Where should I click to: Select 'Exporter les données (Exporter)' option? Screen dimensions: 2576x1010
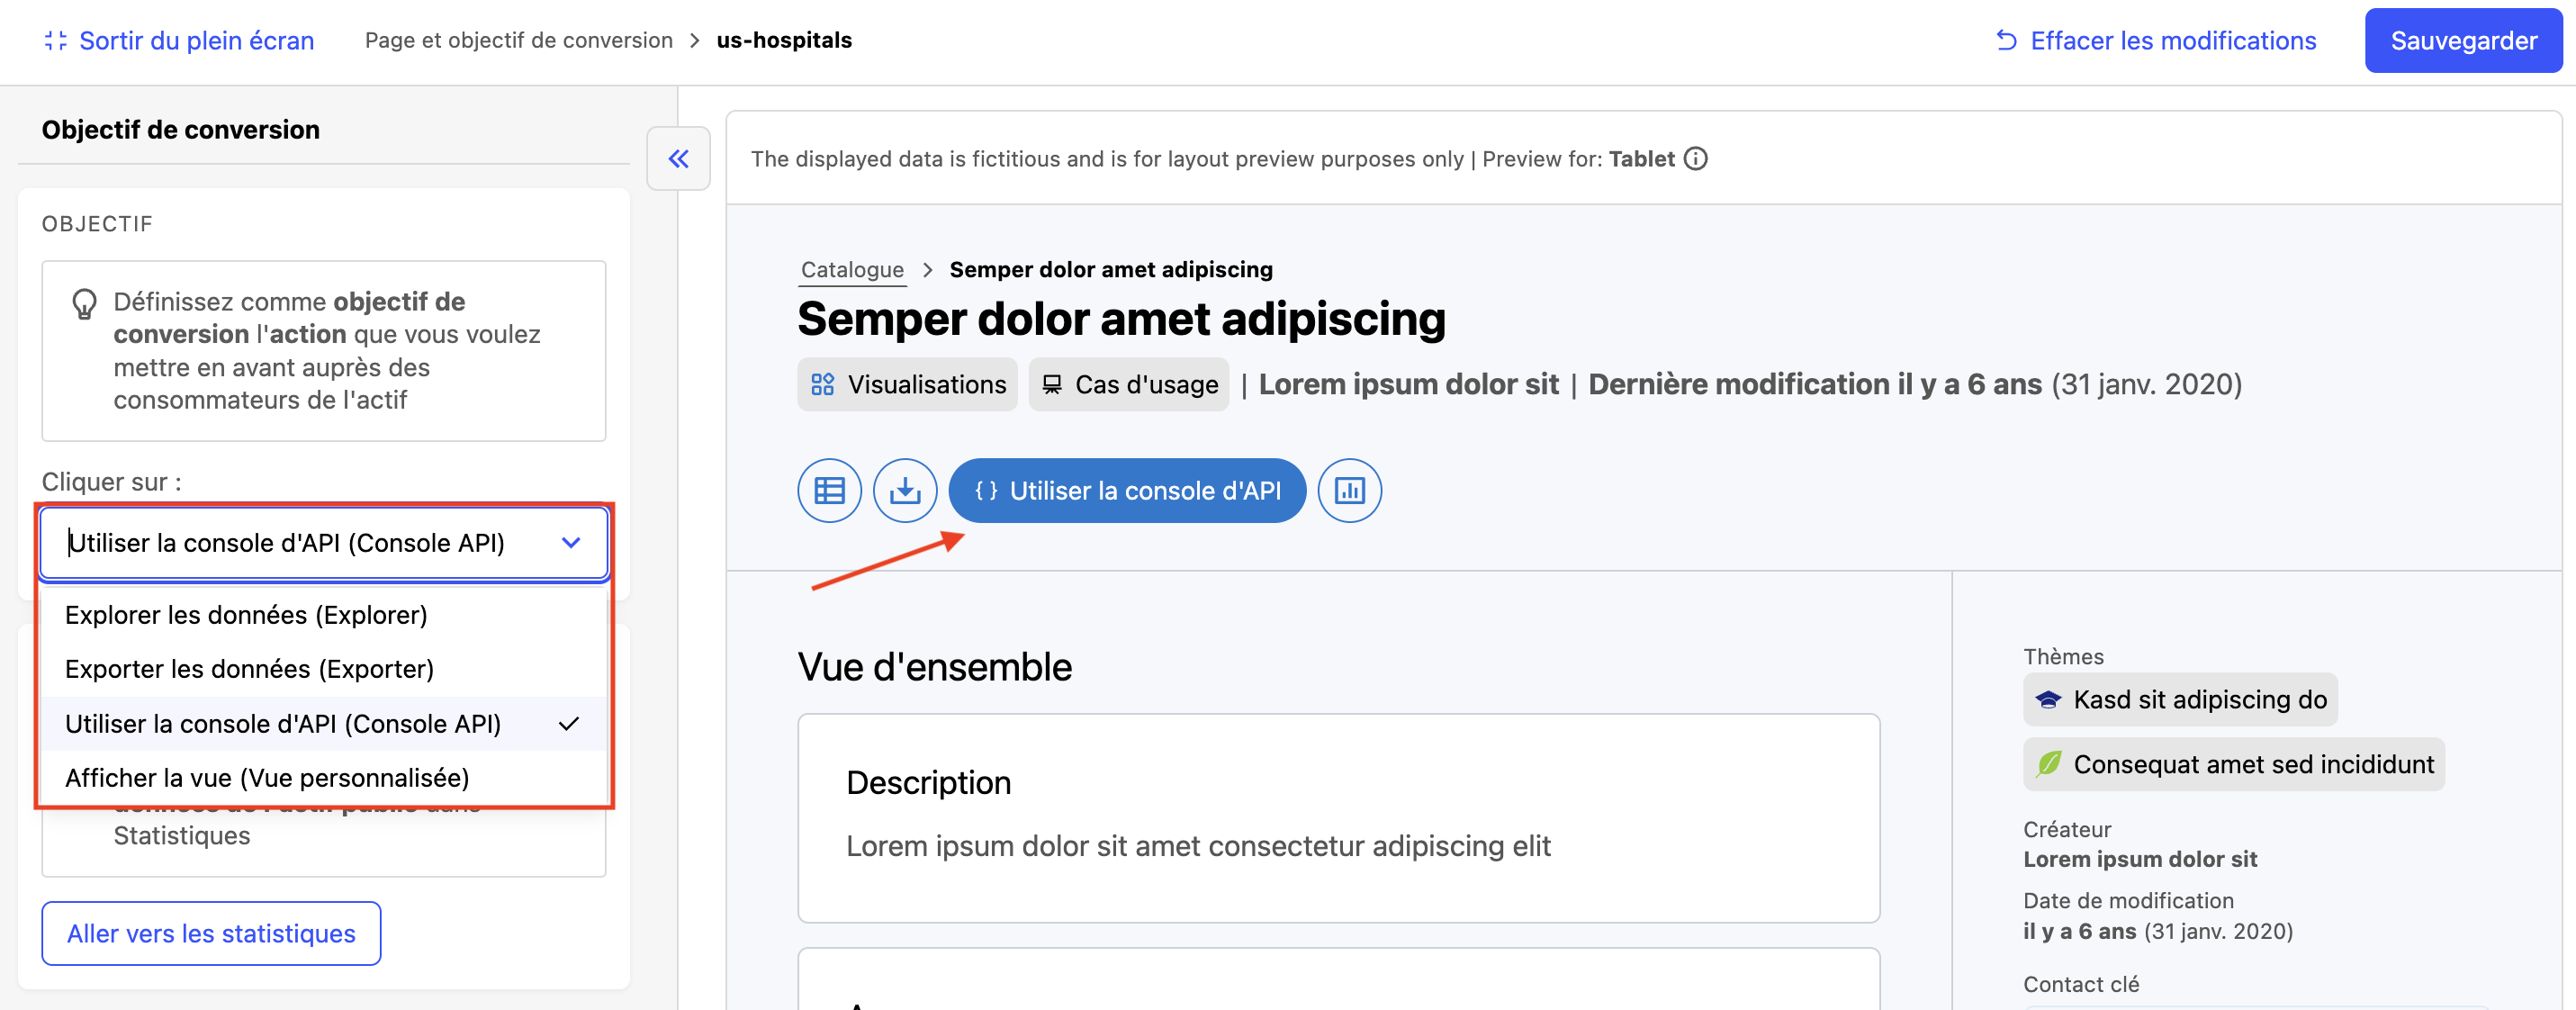[249, 669]
